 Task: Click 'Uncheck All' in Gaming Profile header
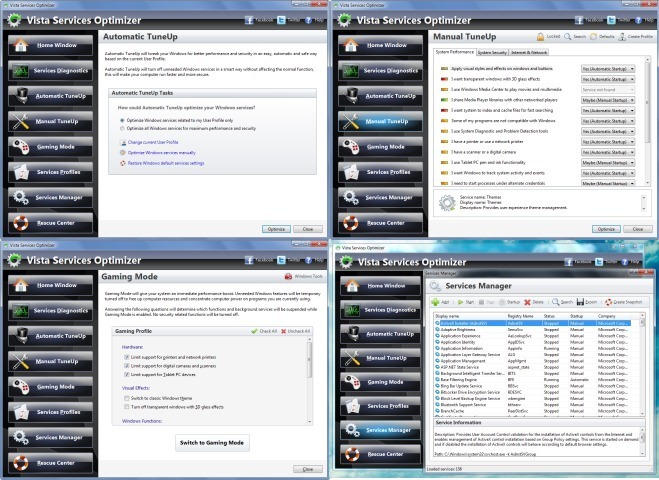[295, 331]
